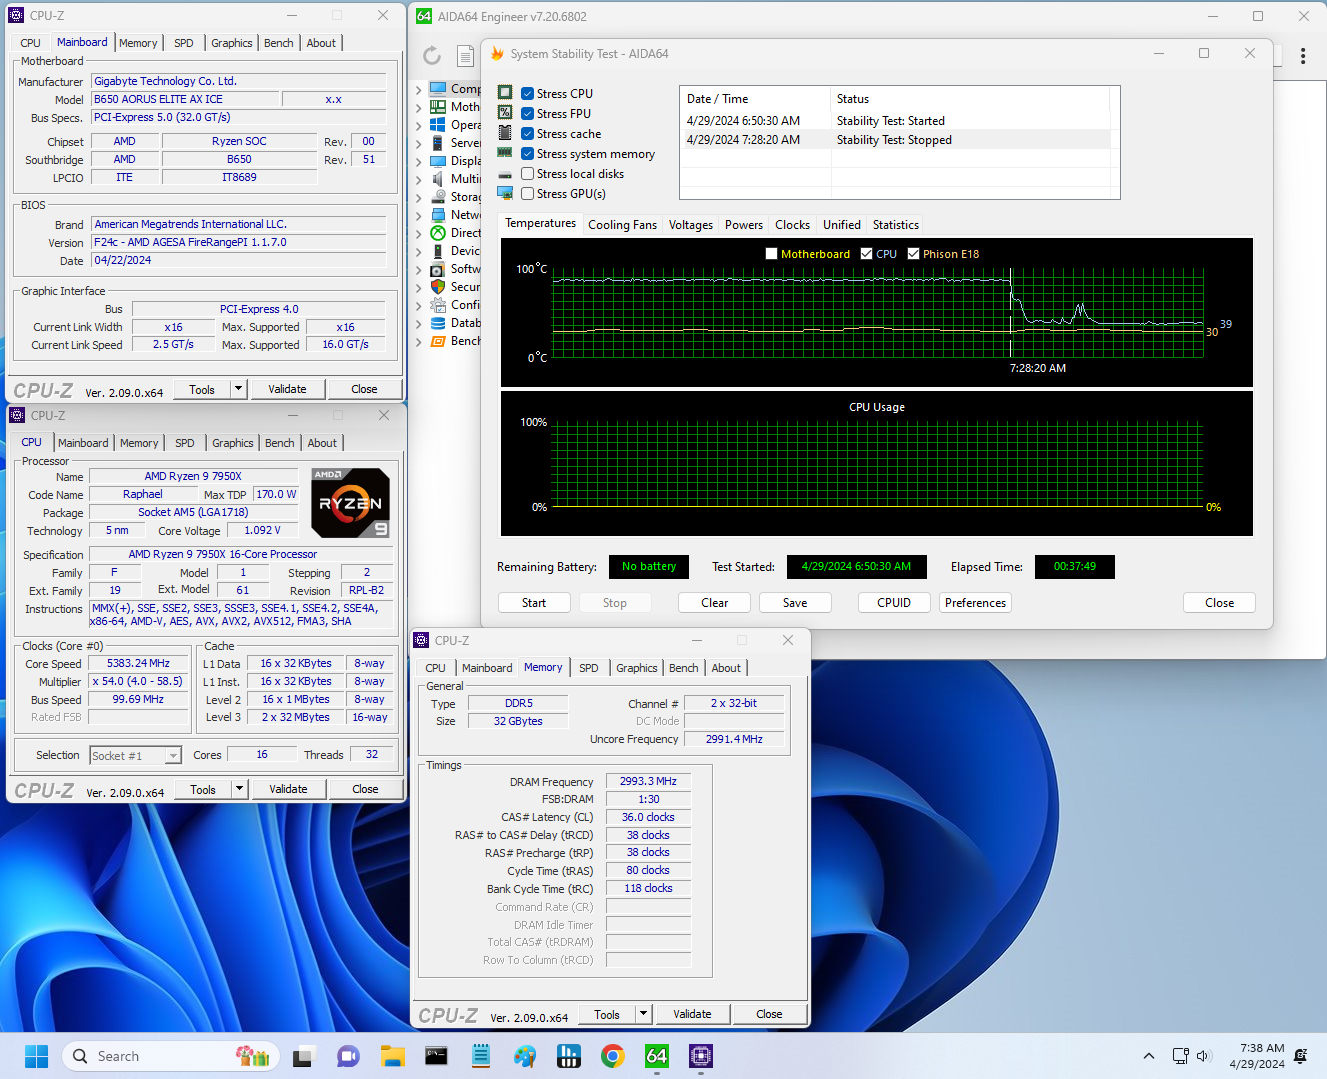
Task: Select the Operating System Windows-logo tree icon
Action: [x=438, y=125]
